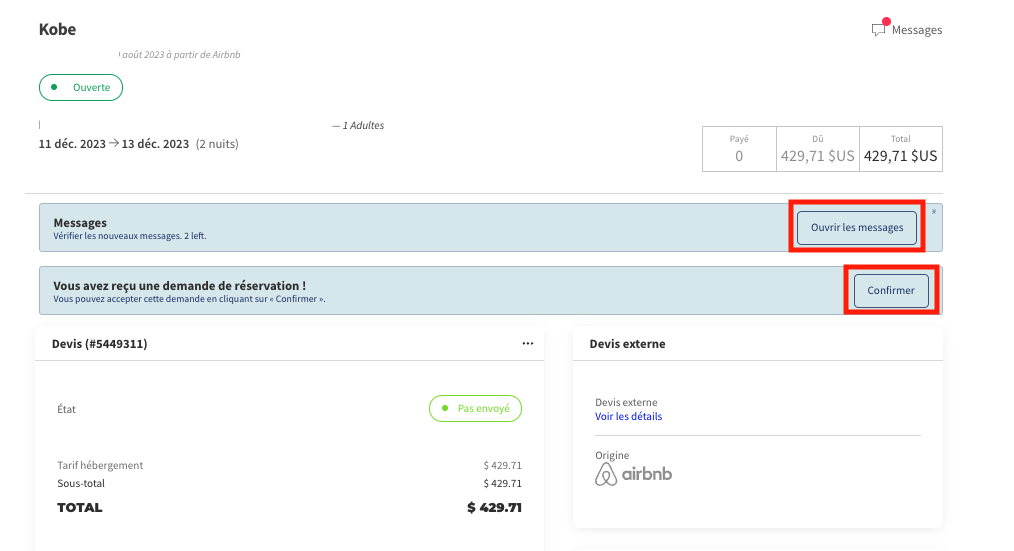Image resolution: width=1014 pixels, height=551 pixels.
Task: Click the check-in date 11 déc. 2023
Action: [x=72, y=144]
